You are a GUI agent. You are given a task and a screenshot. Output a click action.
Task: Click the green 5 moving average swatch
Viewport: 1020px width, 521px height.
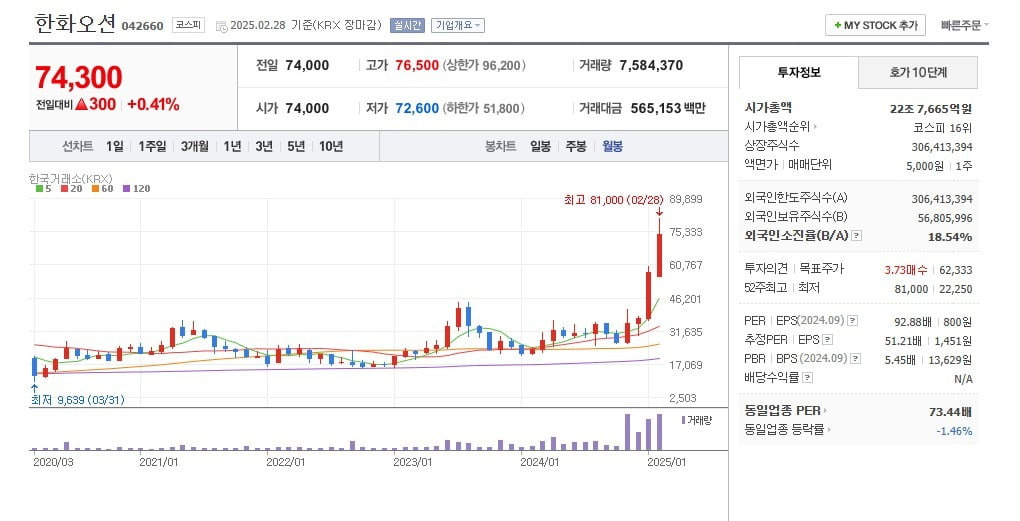tap(39, 189)
